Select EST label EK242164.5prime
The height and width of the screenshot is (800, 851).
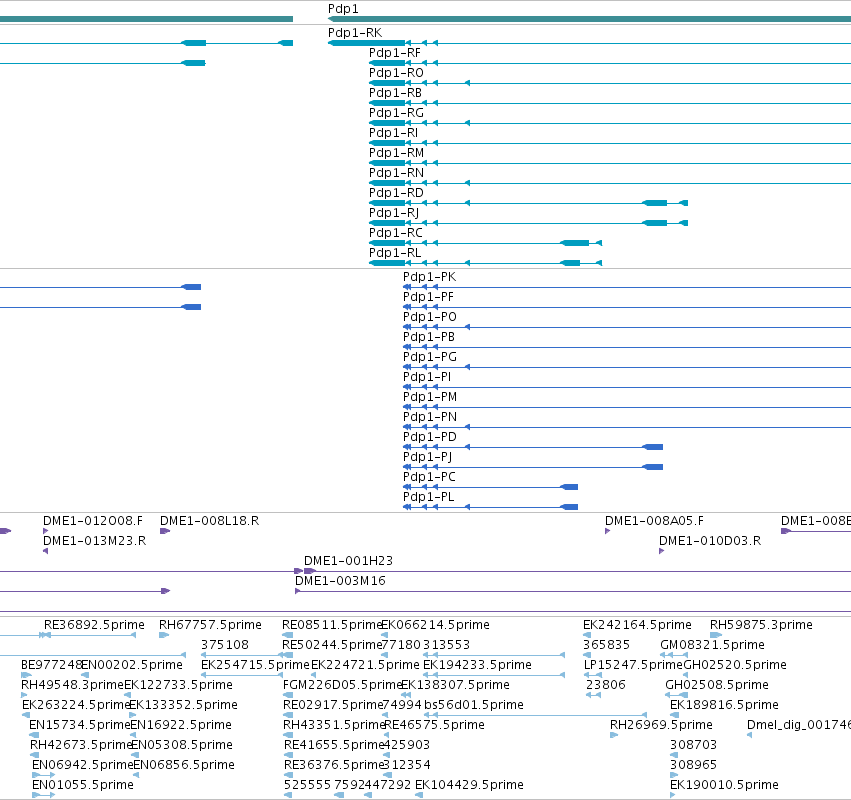pyautogui.click(x=637, y=625)
